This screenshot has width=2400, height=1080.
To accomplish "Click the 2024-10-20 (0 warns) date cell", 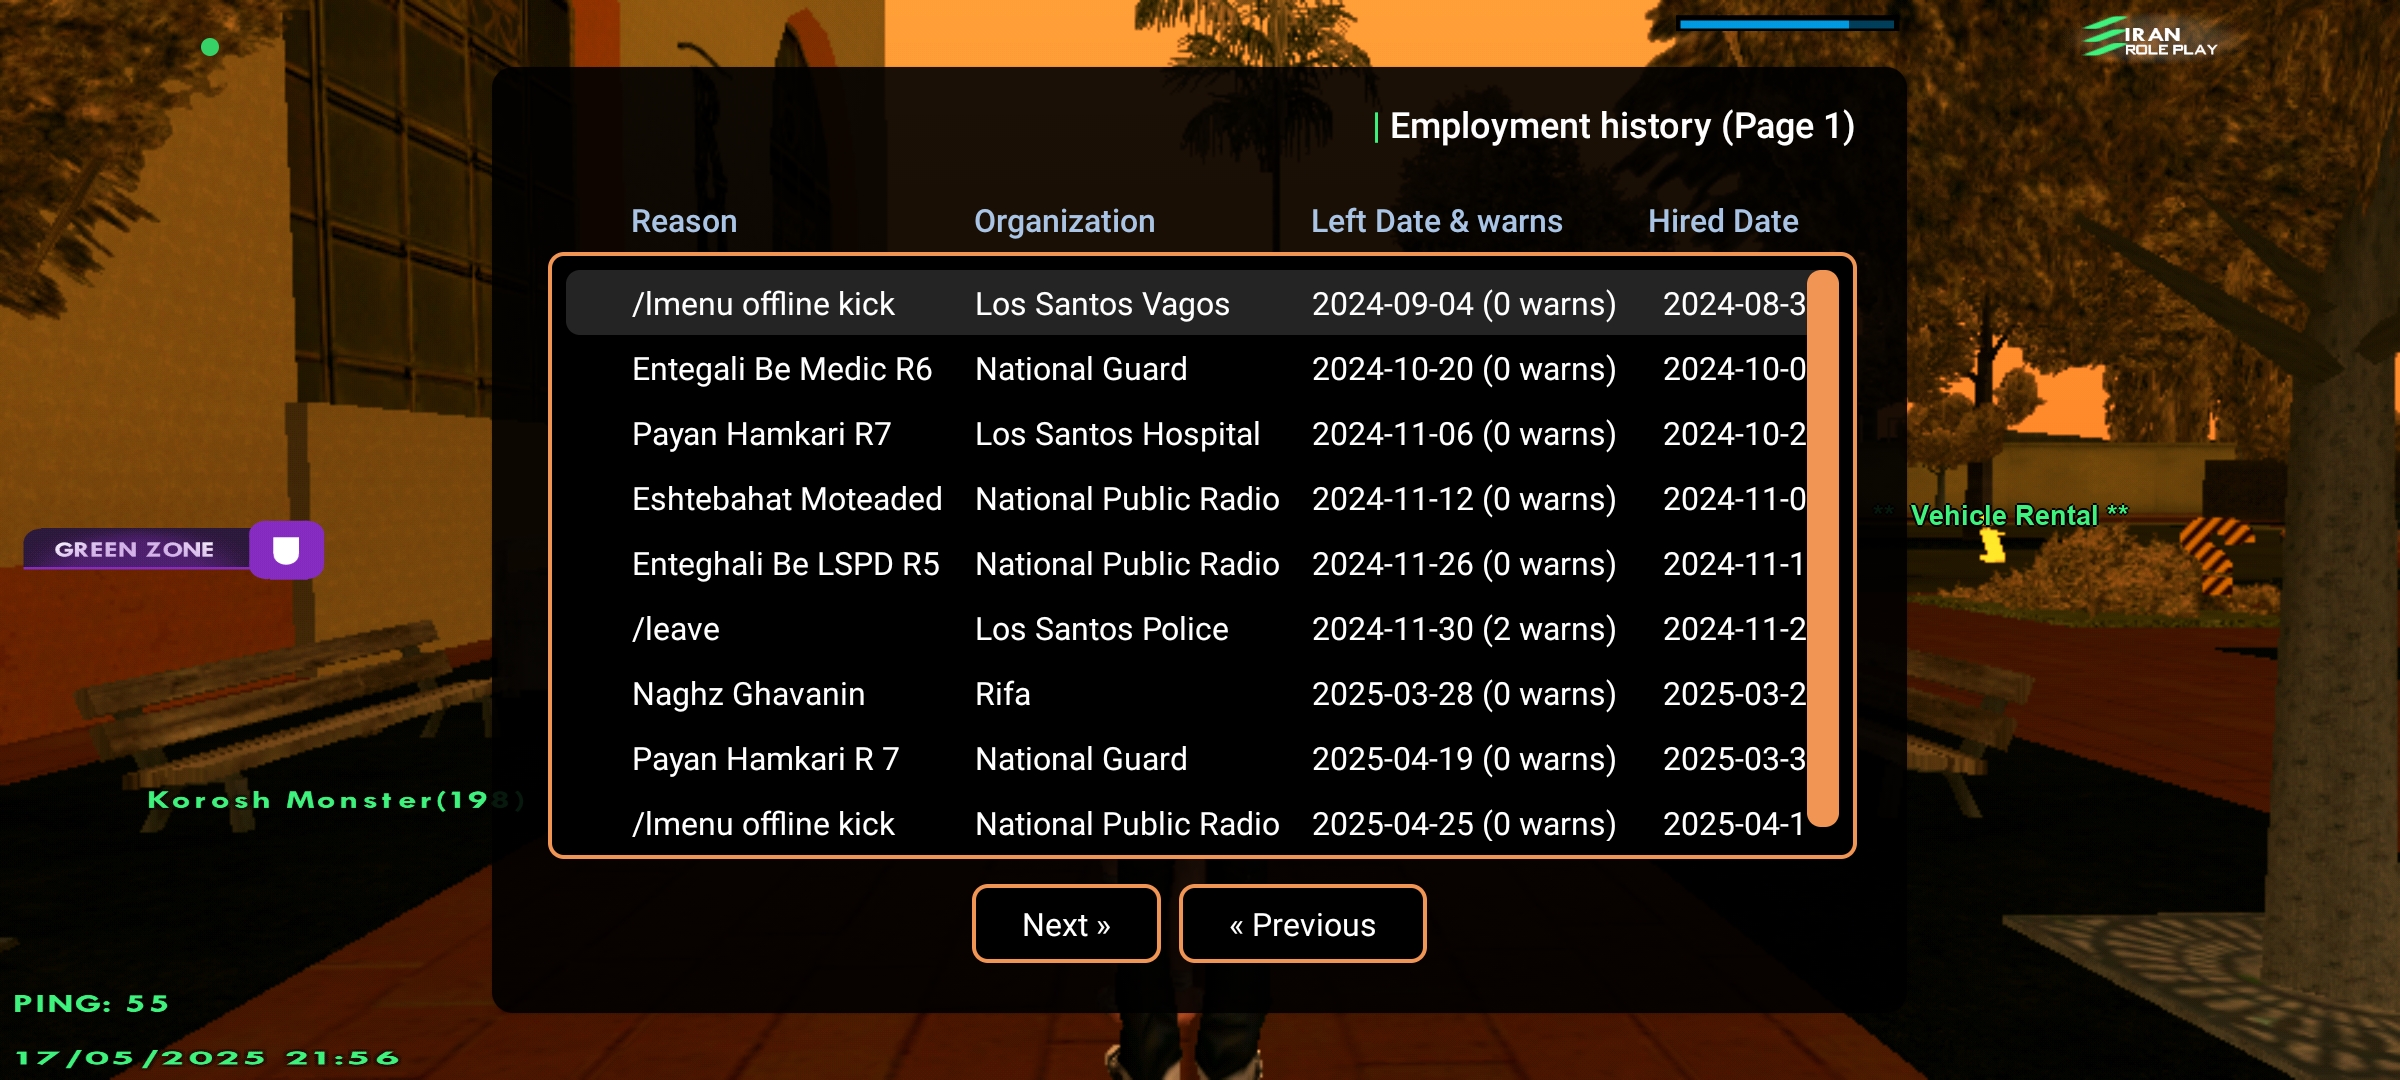I will 1463,369.
